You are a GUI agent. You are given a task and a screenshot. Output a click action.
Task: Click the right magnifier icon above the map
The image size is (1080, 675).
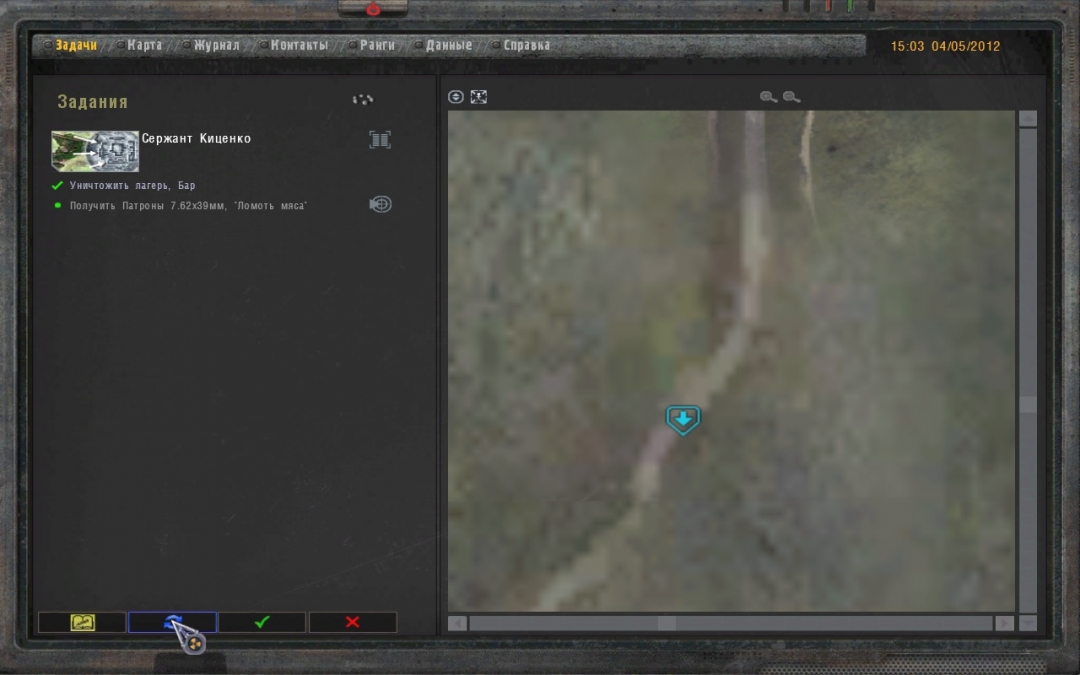791,97
